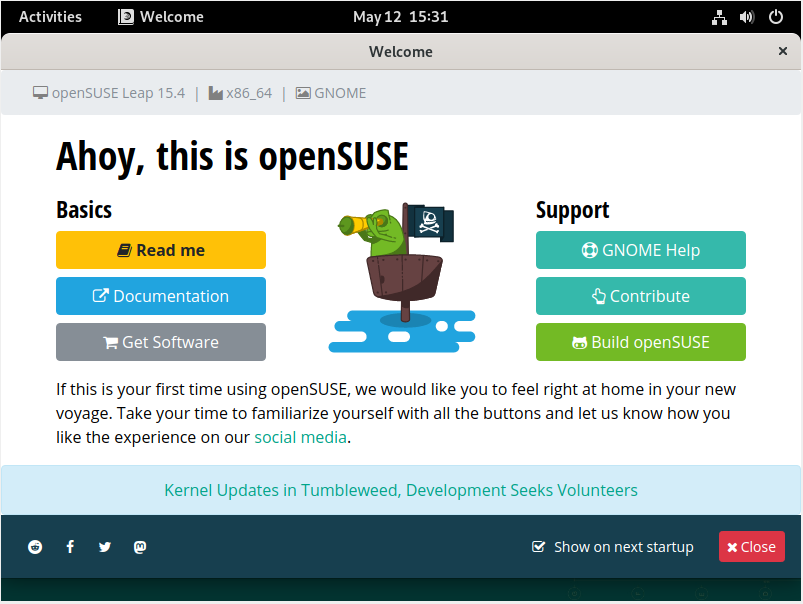Click the power icon in top bar

775,17
